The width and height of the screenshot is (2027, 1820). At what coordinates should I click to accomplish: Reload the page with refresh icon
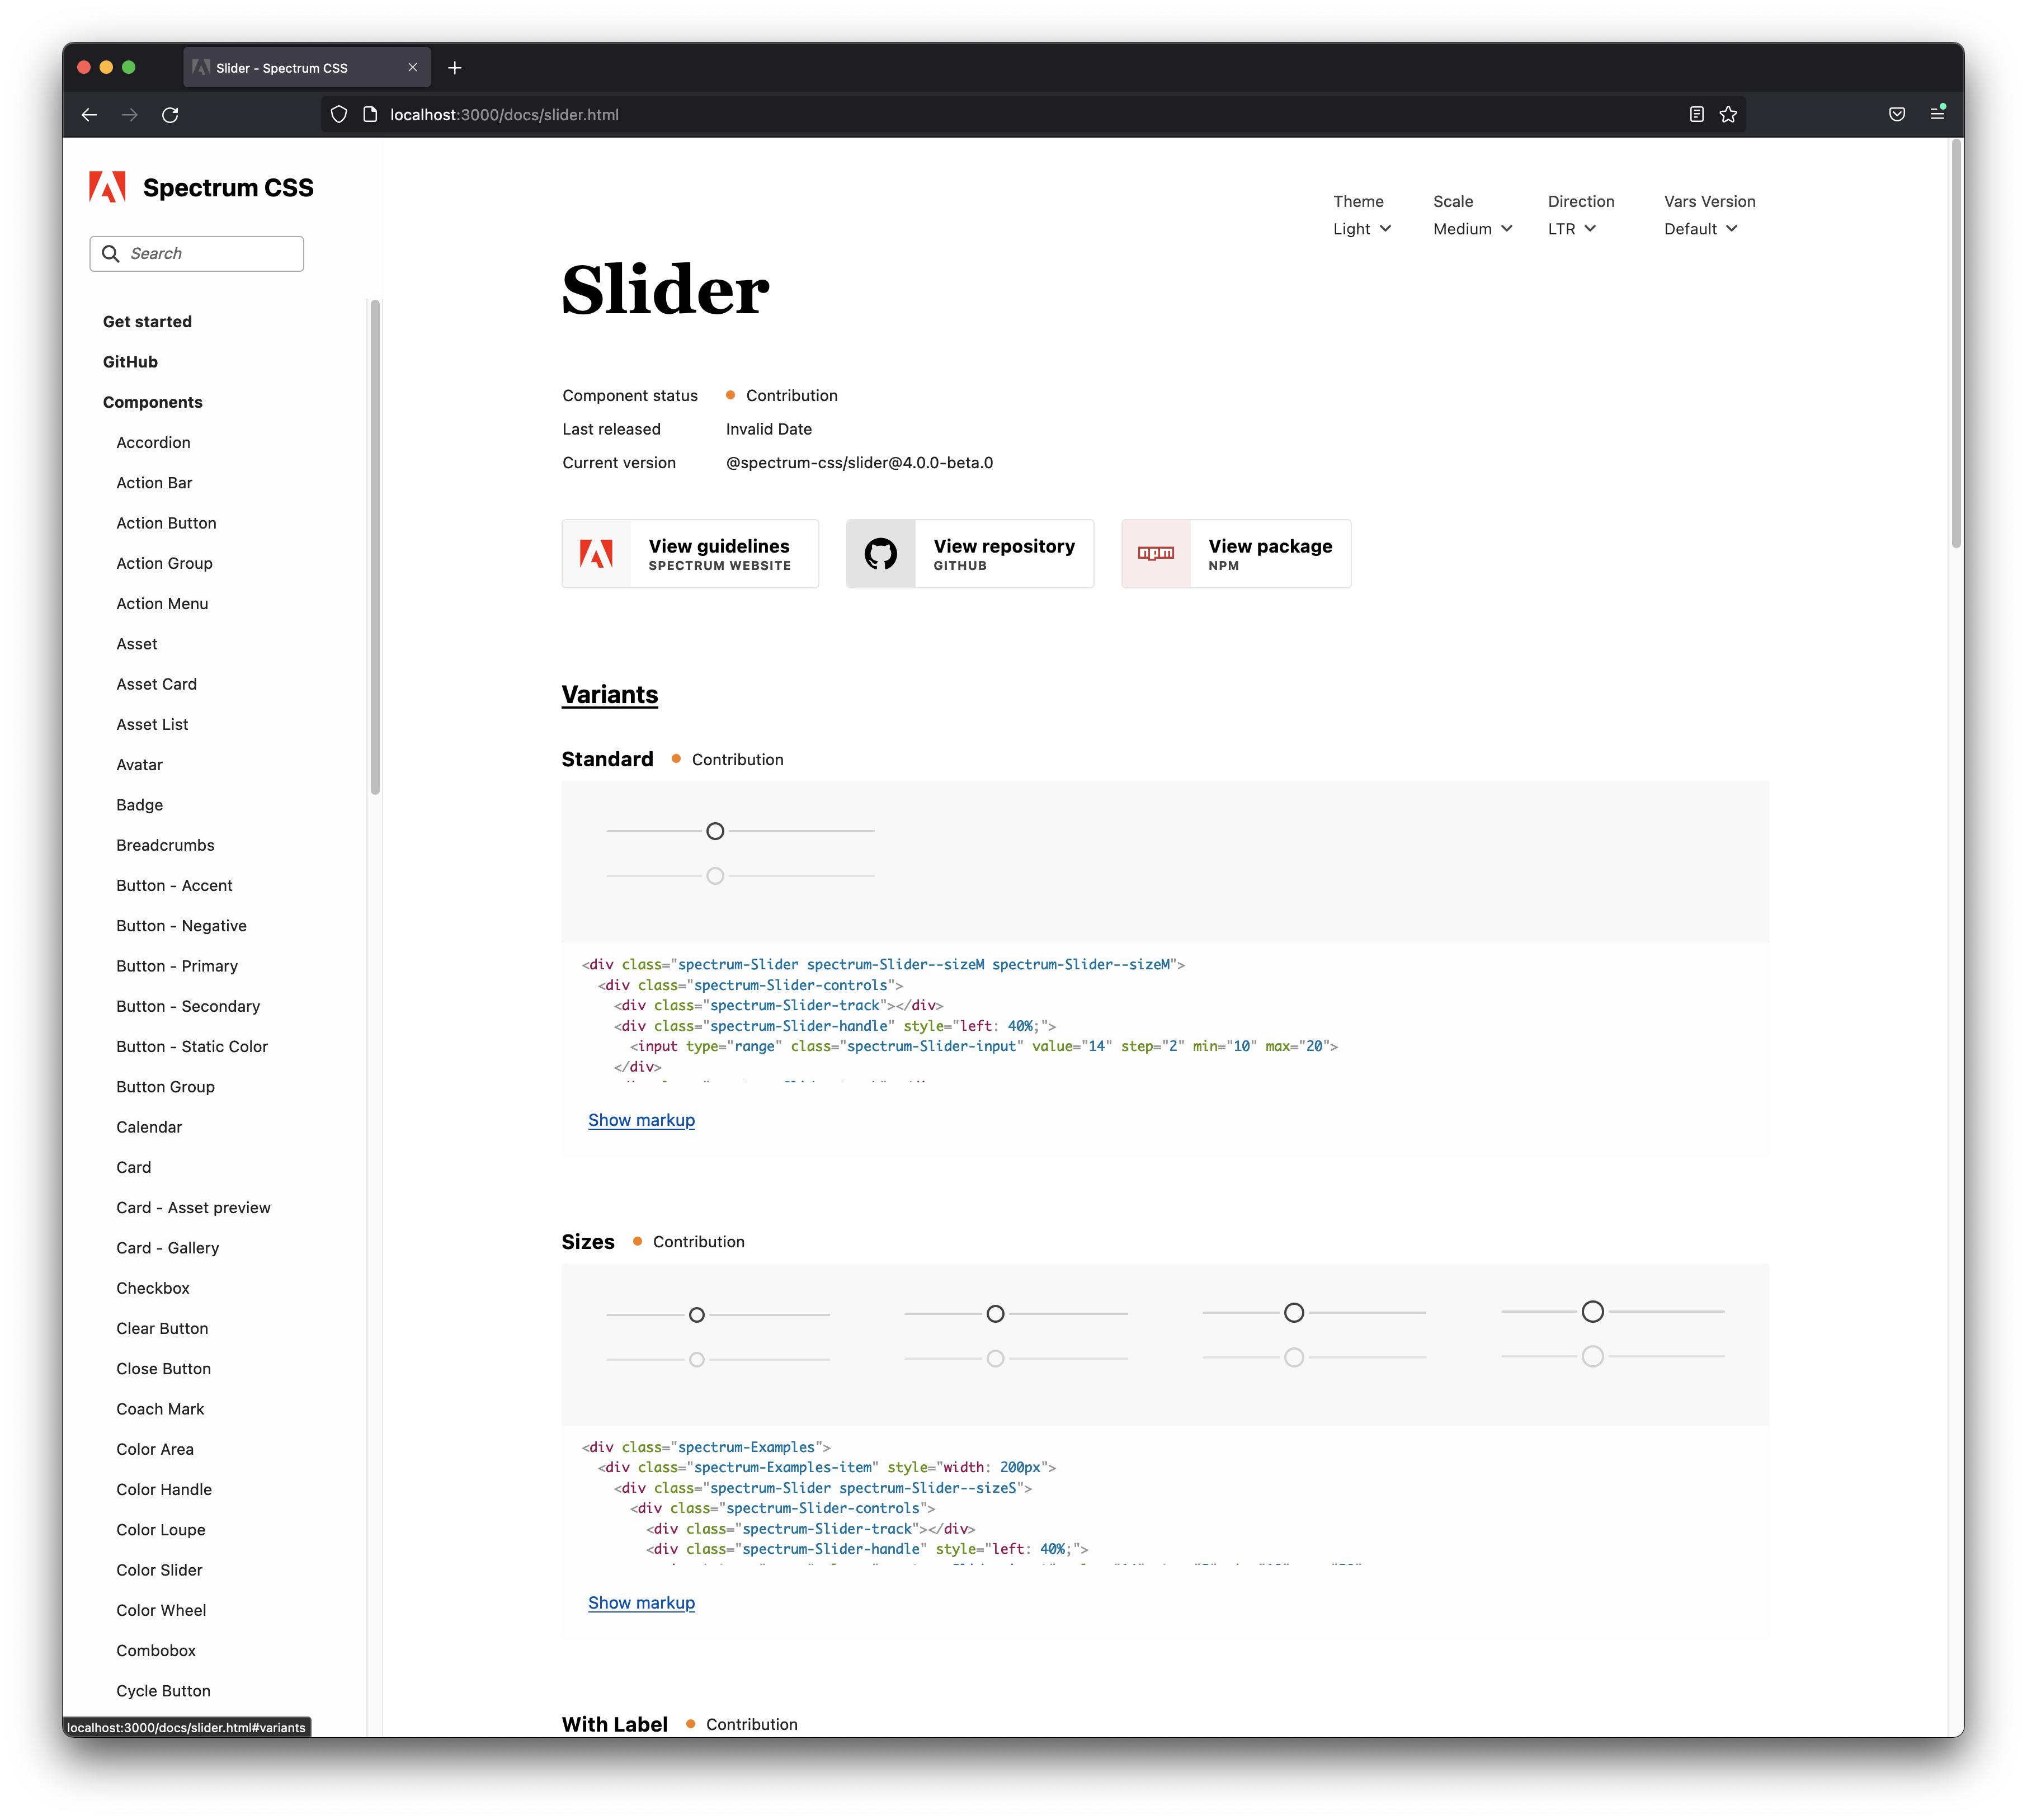click(170, 115)
